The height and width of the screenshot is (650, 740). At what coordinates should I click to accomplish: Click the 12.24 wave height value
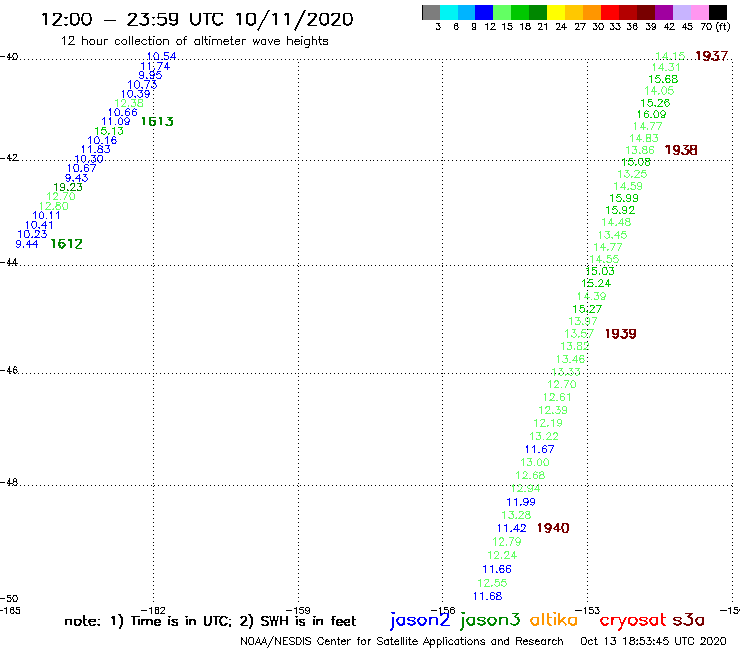coord(502,555)
